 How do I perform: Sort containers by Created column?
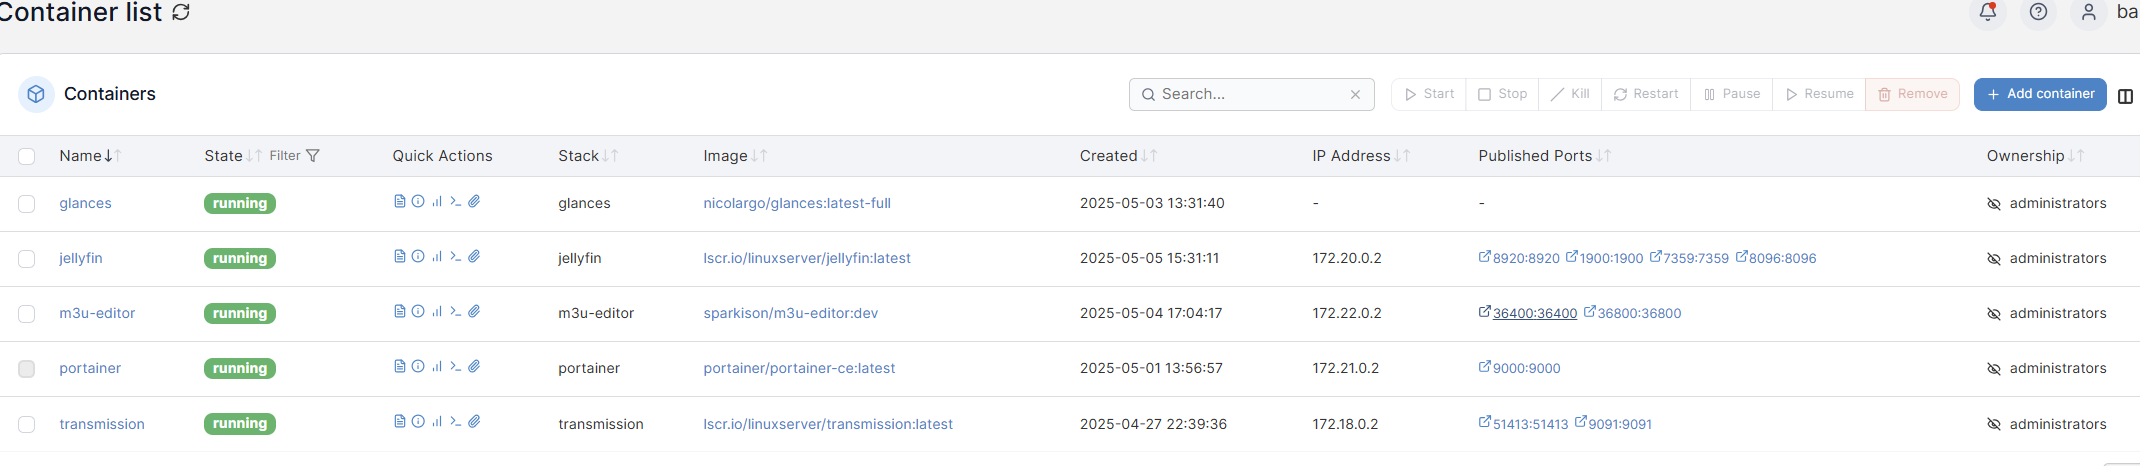coord(1118,155)
